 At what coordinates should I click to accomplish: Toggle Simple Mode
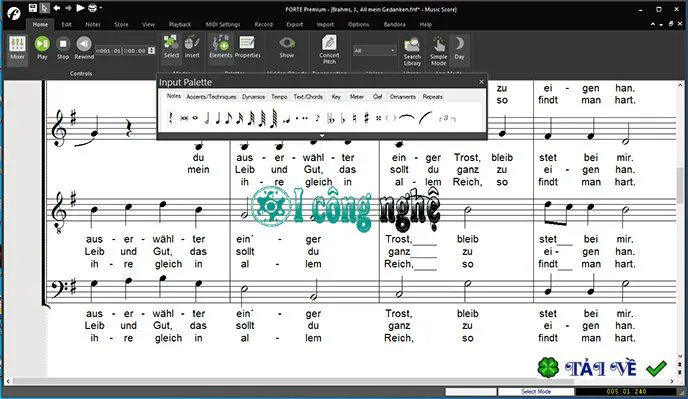(438, 51)
